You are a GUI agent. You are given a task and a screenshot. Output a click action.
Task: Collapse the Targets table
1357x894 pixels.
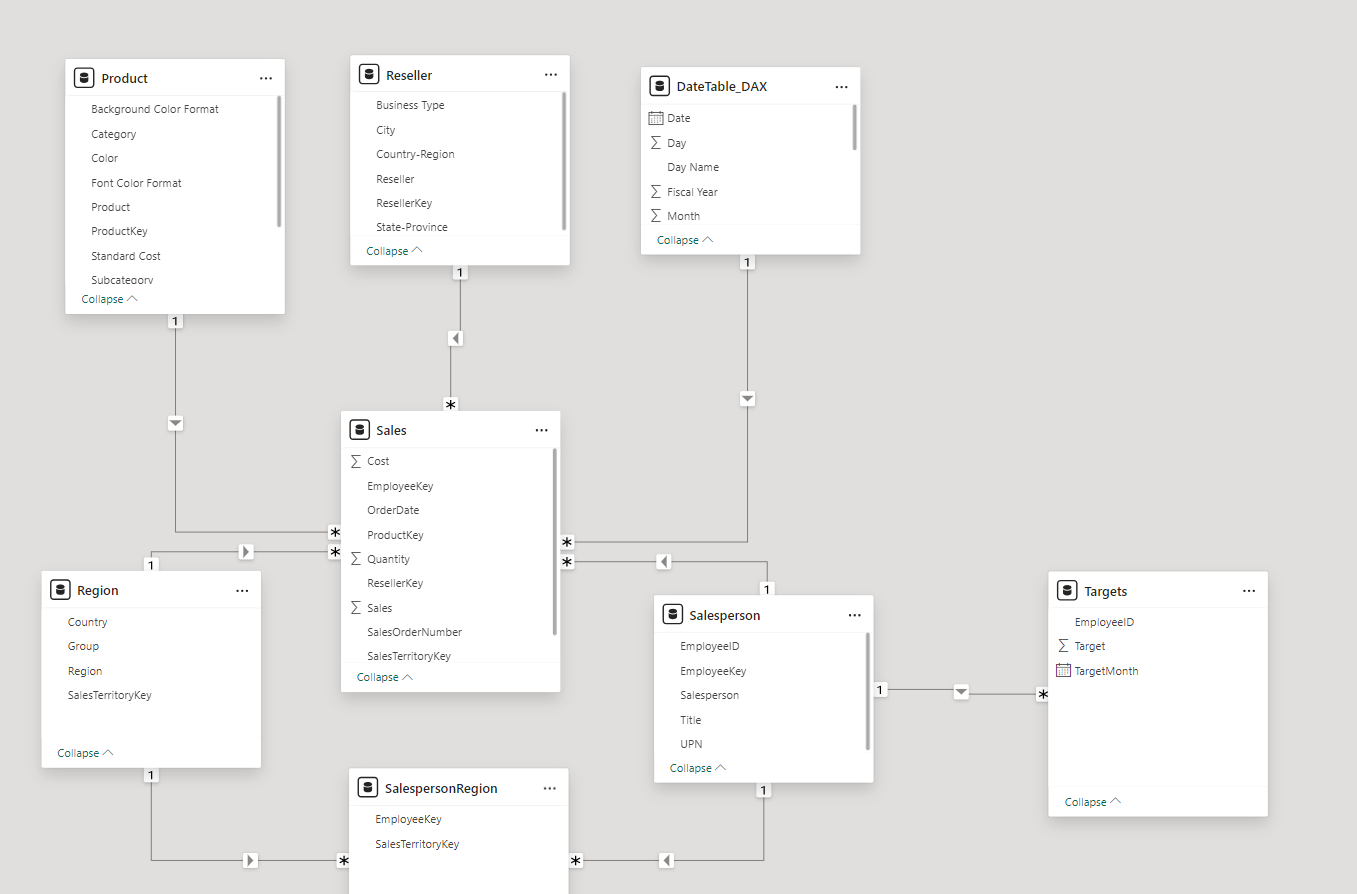click(1094, 802)
